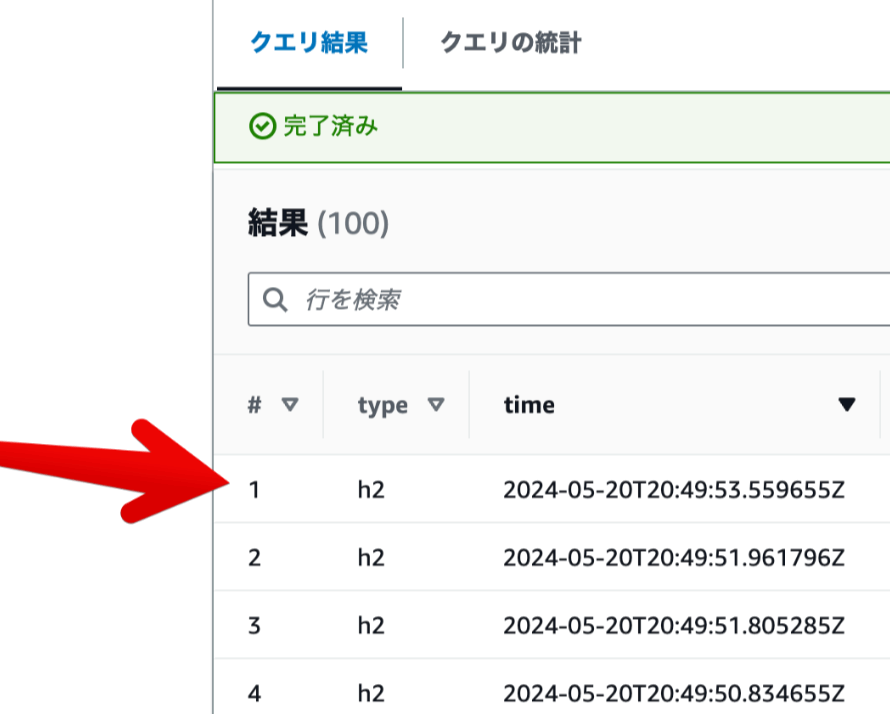This screenshot has height=714, width=890.
Task: Click the 完了済み green check icon
Action: click(262, 126)
